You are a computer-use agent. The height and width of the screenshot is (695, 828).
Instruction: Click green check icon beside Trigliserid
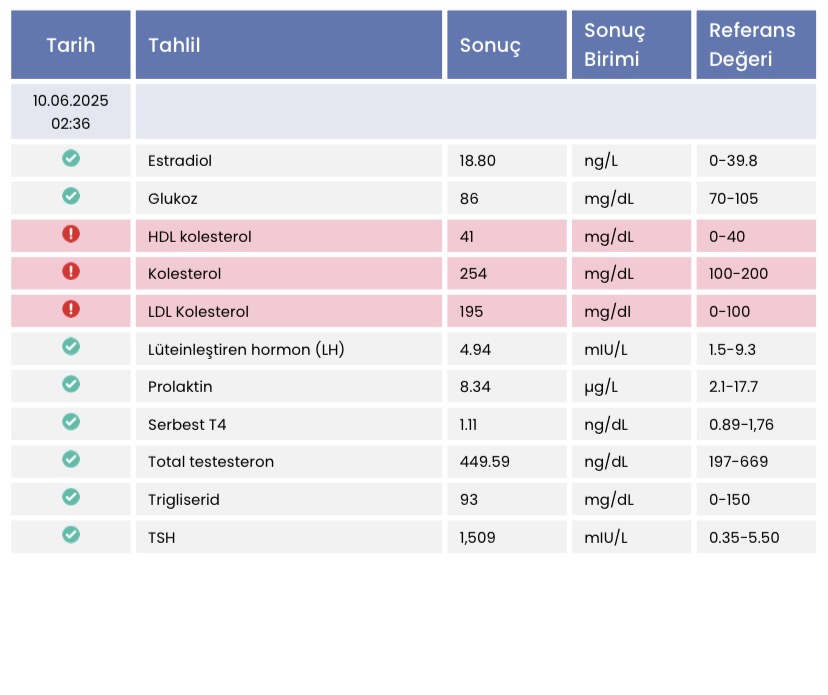click(x=71, y=497)
